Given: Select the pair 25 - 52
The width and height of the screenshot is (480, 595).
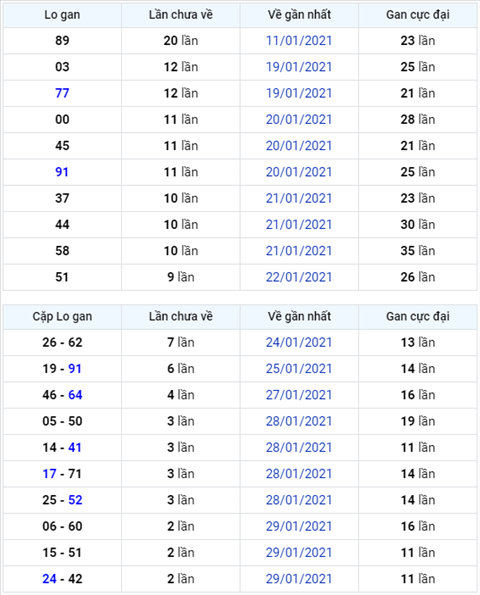Looking at the screenshot, I should click(62, 500).
